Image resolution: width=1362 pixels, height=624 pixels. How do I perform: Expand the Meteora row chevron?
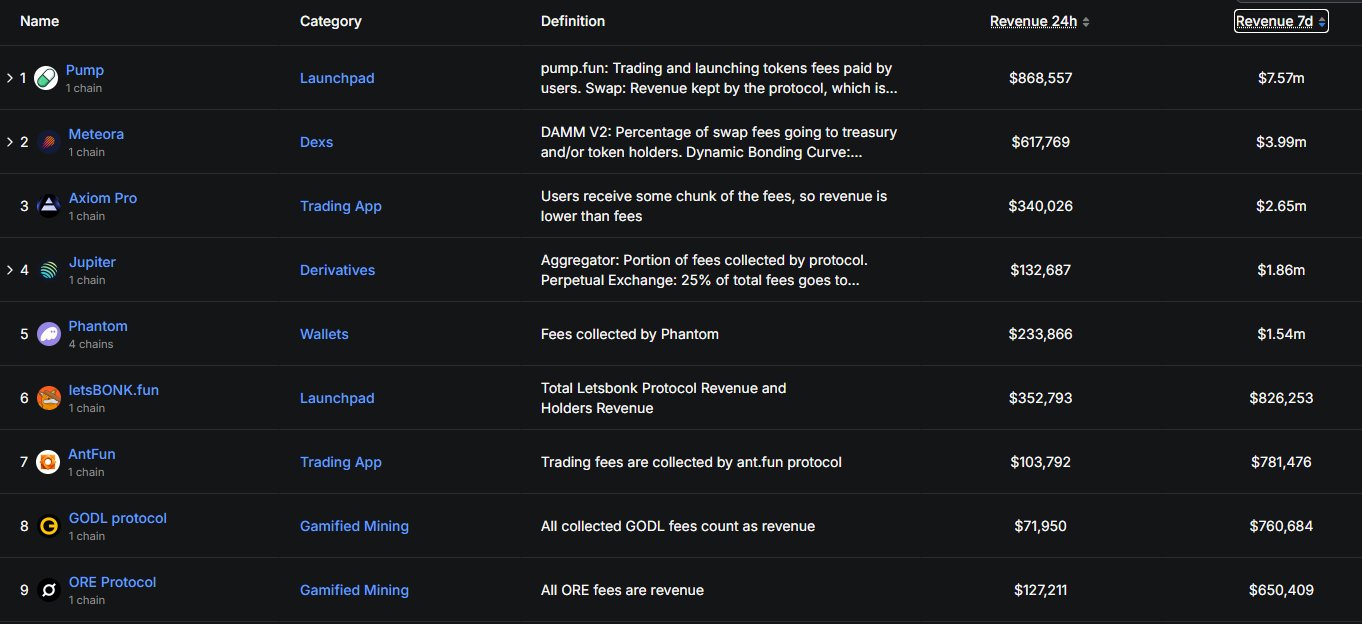(x=9, y=142)
